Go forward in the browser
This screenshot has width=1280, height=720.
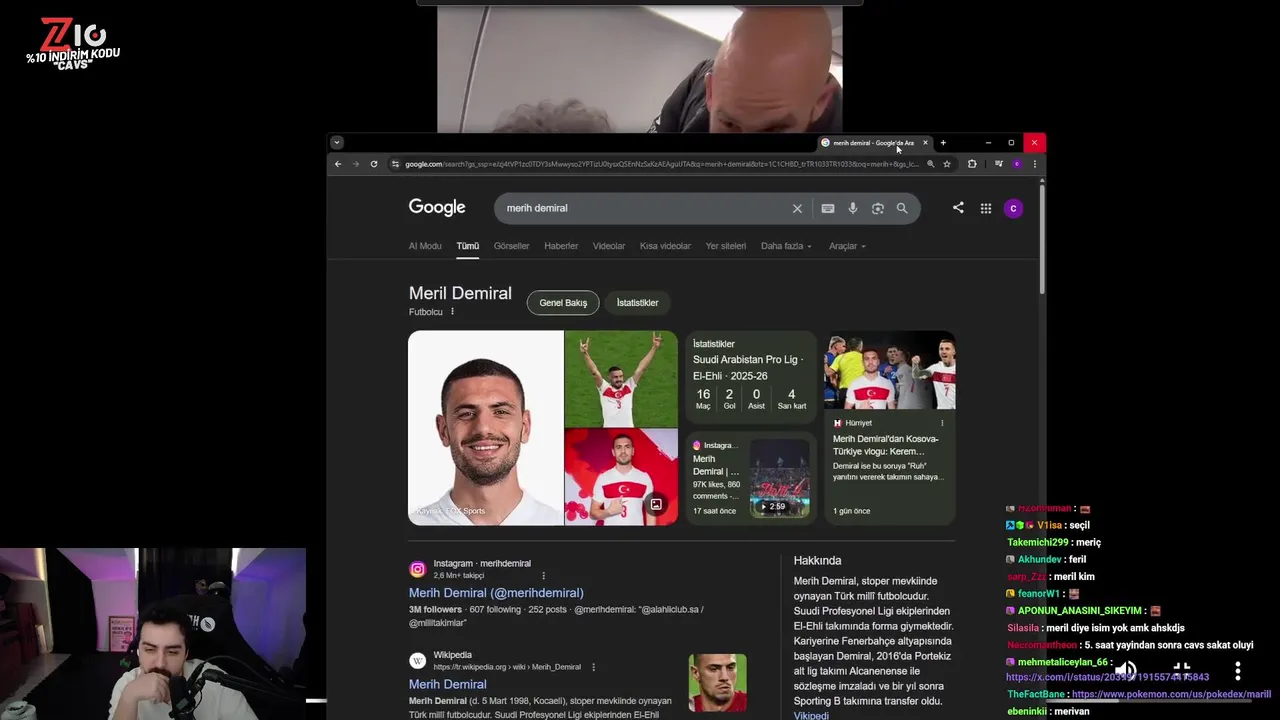(355, 164)
